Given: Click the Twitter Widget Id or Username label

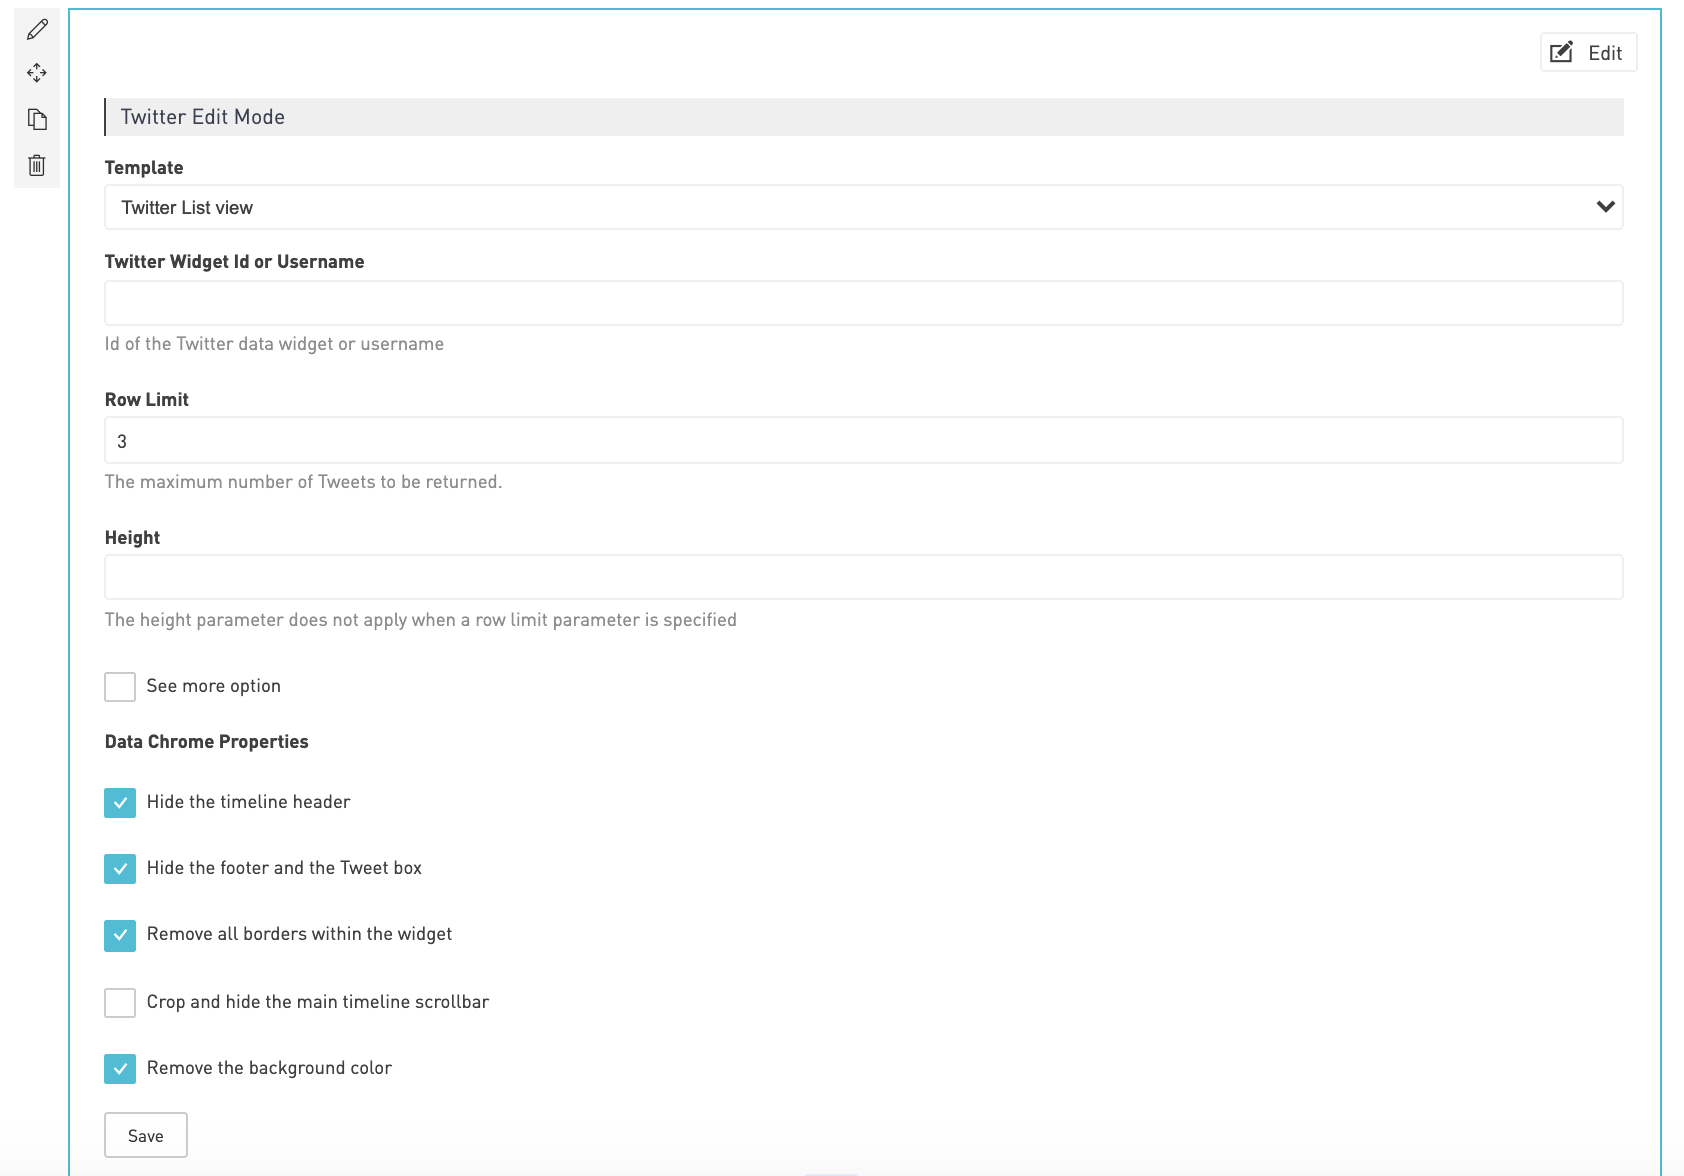Looking at the screenshot, I should pos(235,262).
